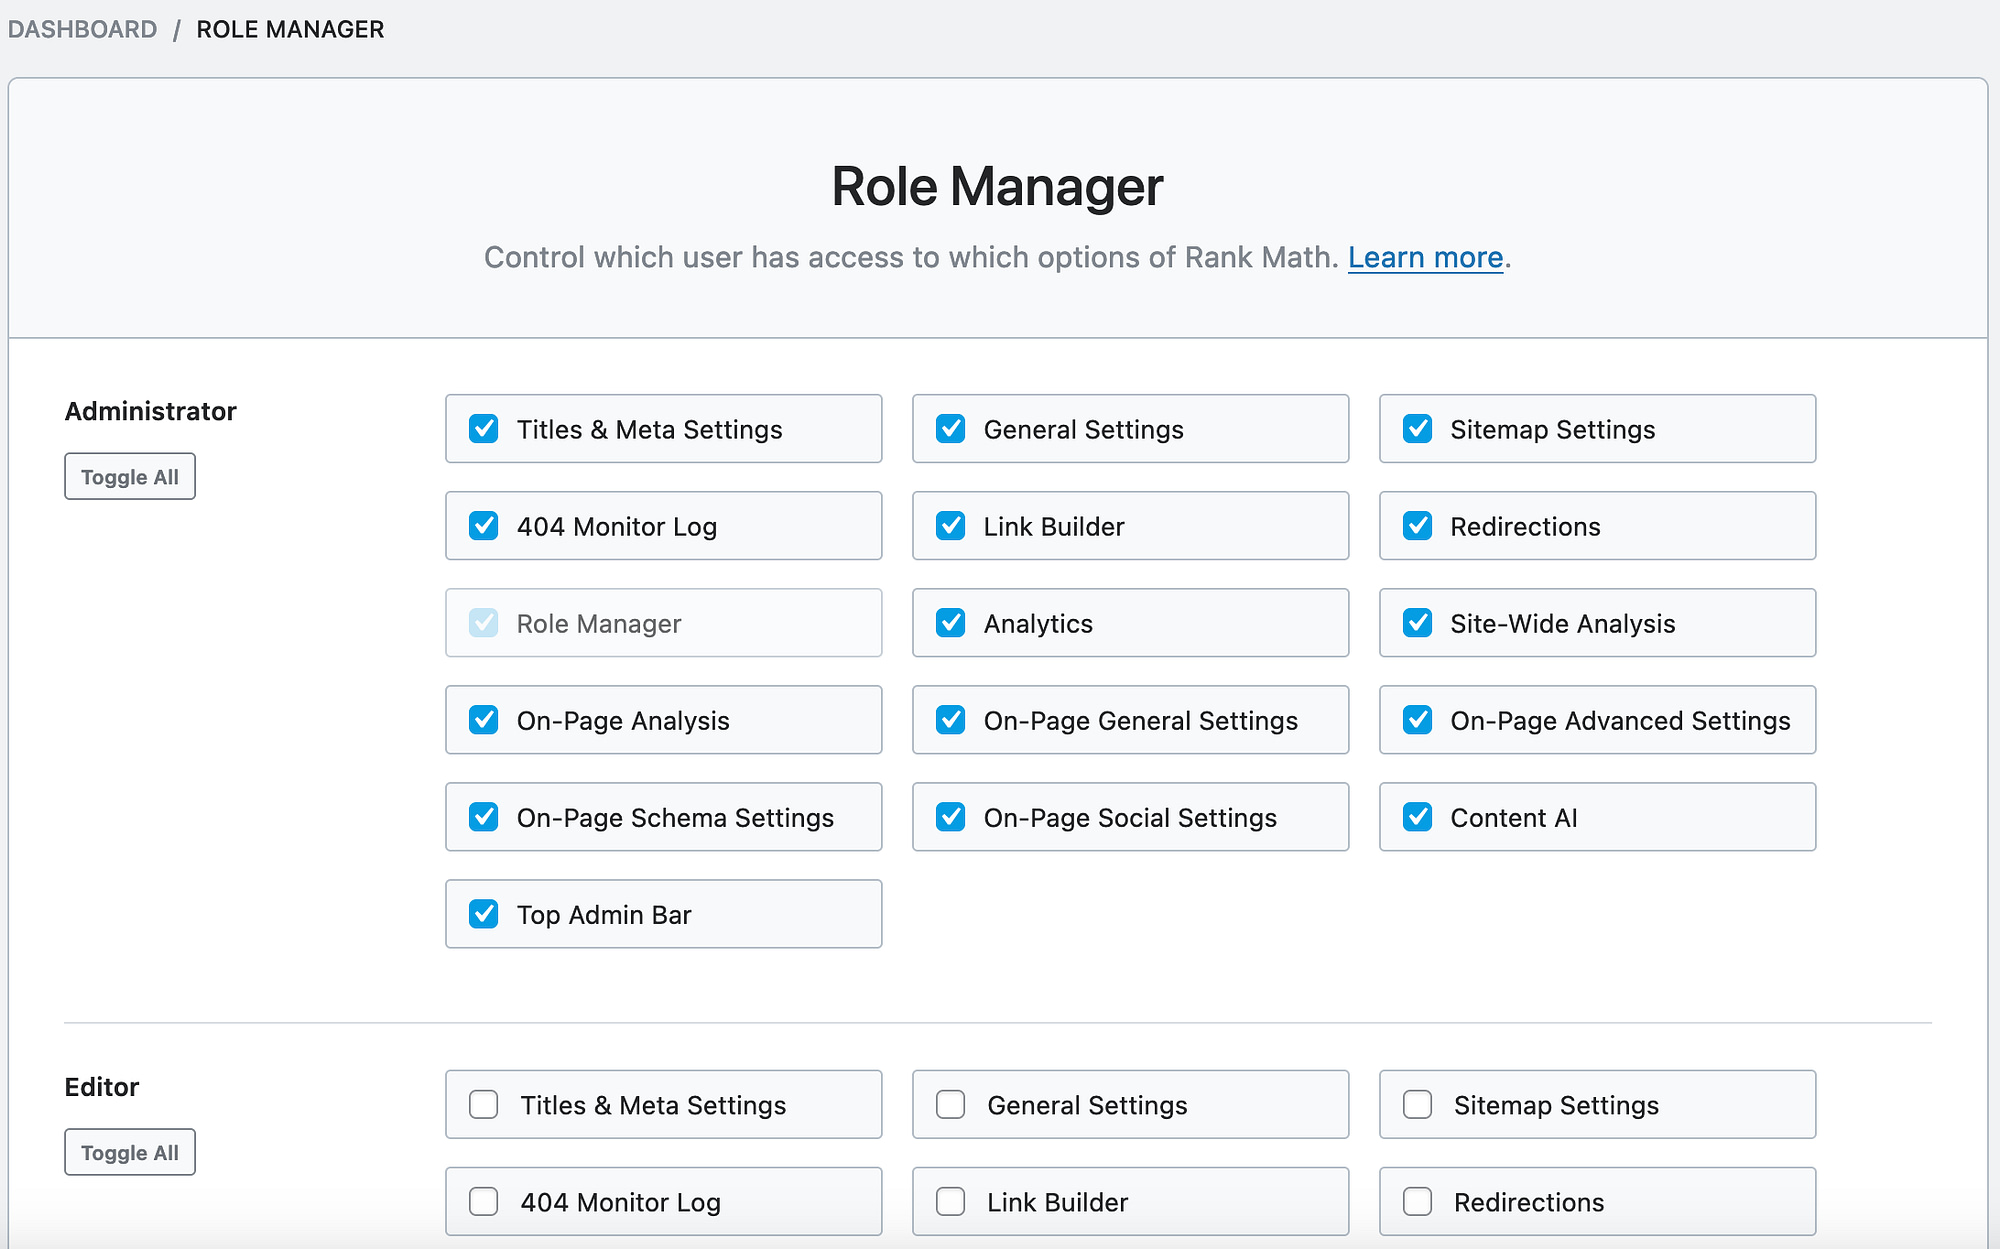Go to DASHBOARD breadcrumb
The image size is (2000, 1249).
tap(82, 29)
